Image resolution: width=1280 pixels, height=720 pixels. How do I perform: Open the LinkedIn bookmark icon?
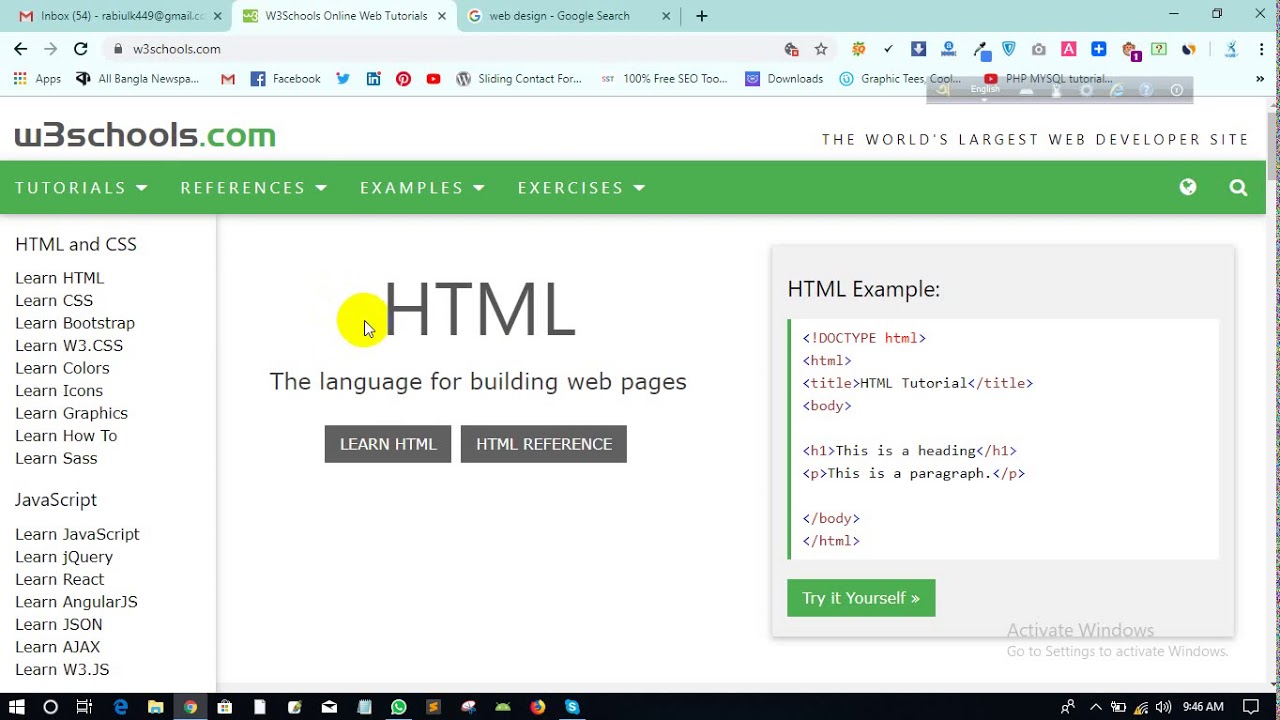click(x=373, y=79)
